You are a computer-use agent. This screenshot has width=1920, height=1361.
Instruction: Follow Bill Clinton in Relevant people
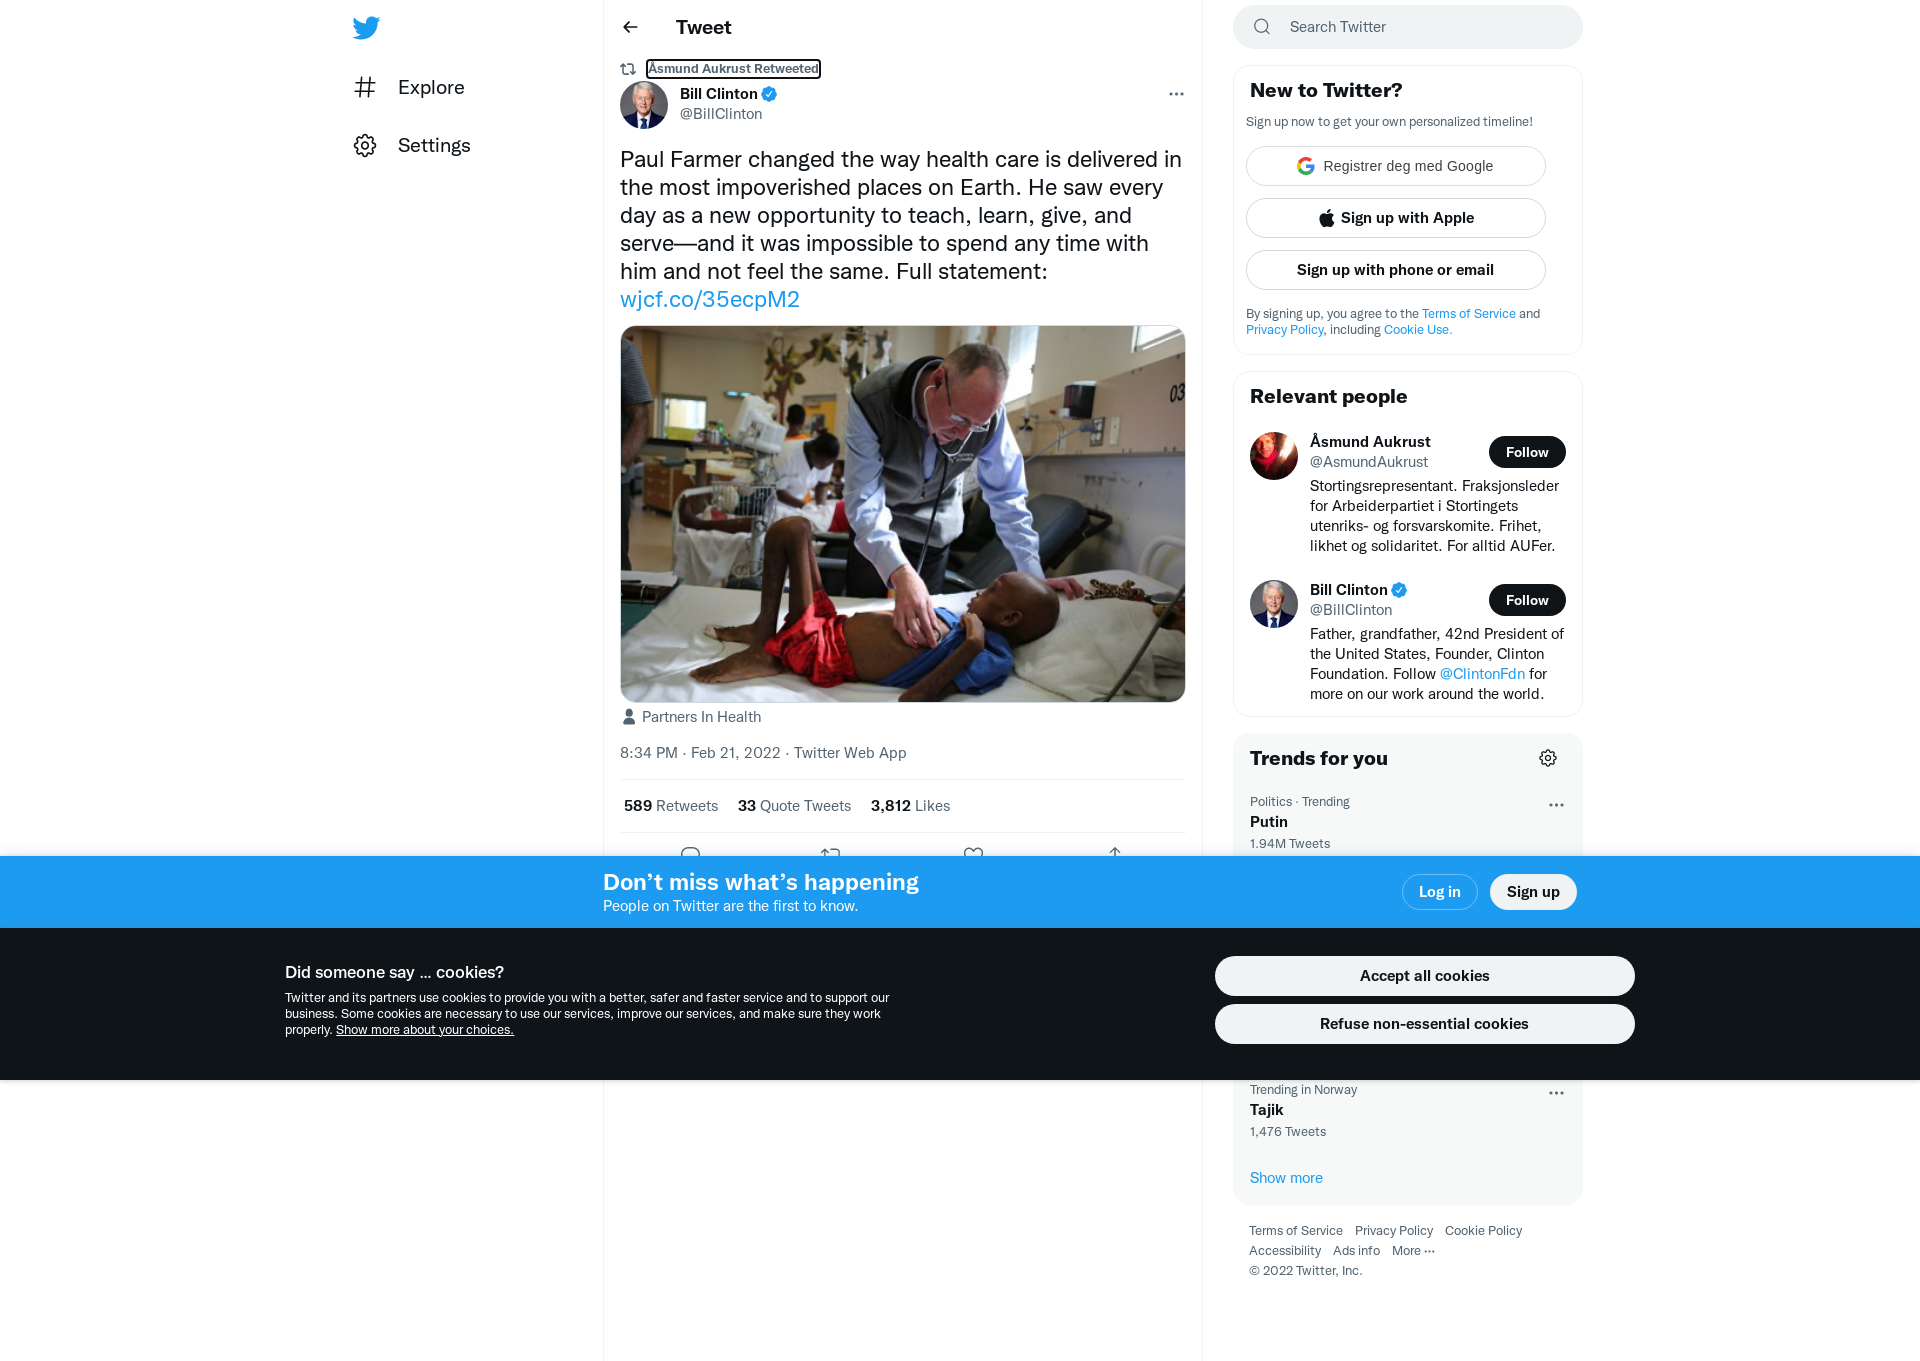click(1527, 600)
